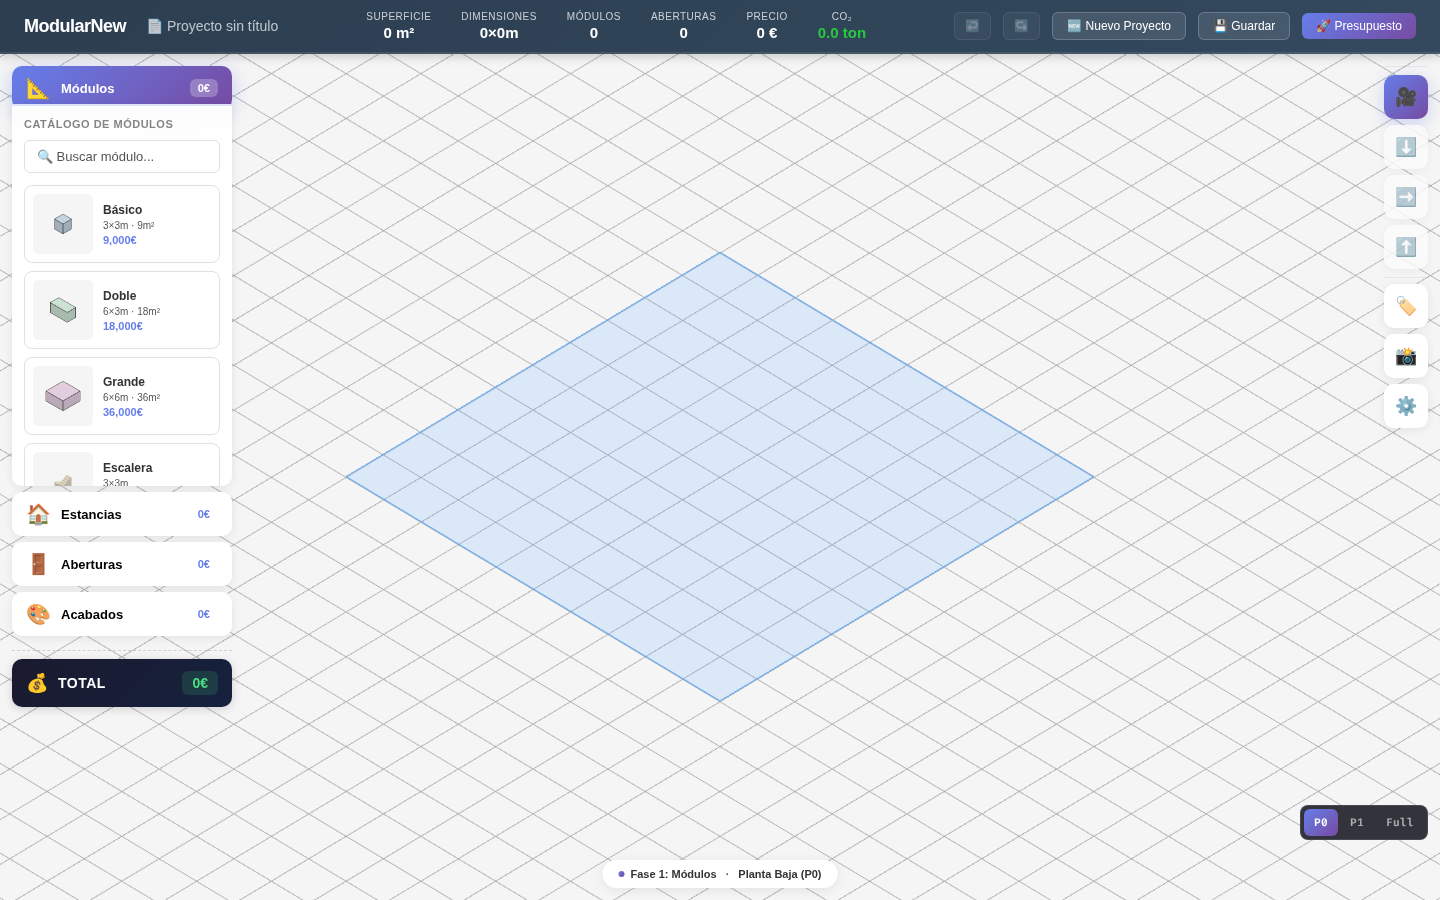
Task: Expand the Aberturas section
Action: click(x=122, y=564)
